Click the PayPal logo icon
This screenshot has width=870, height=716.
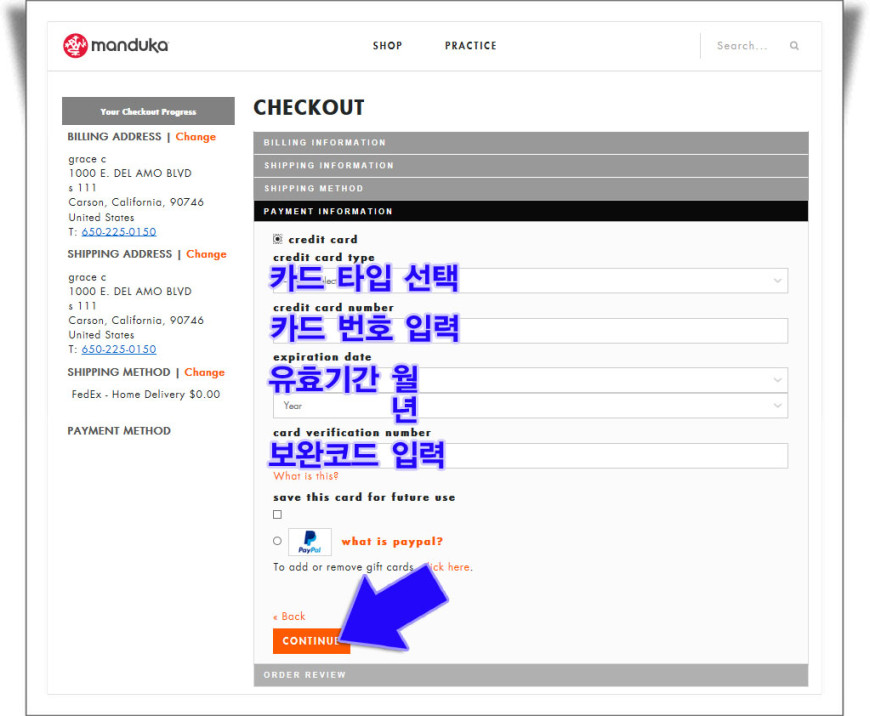[310, 542]
